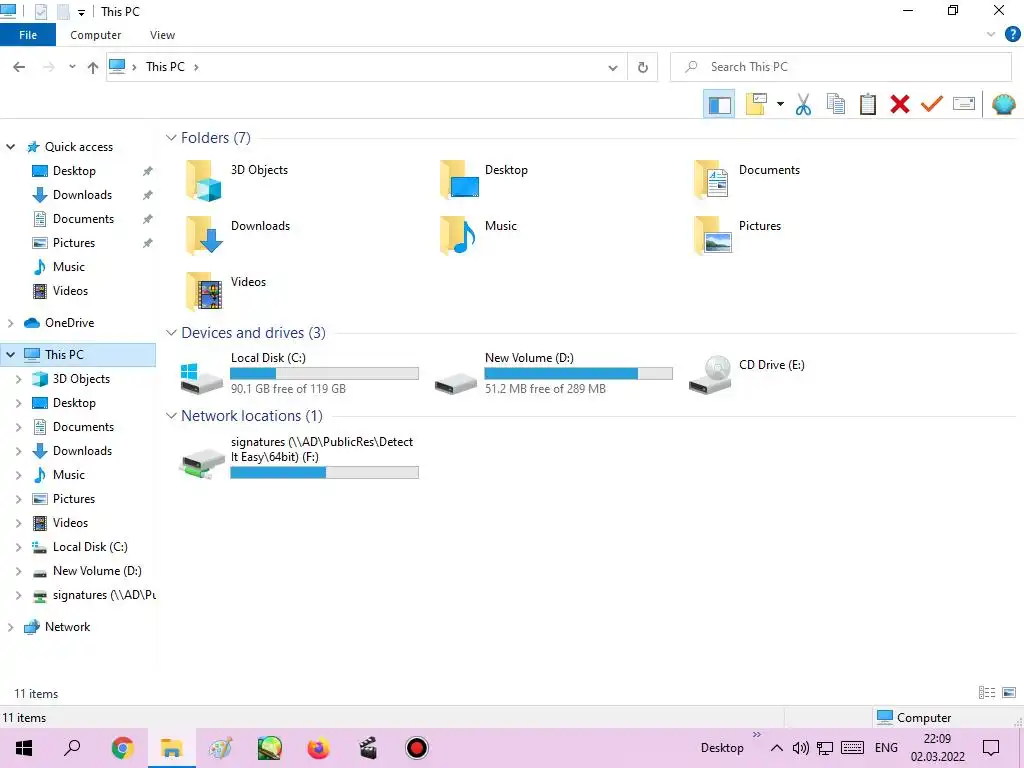Collapse the Devices and drives group
The image size is (1024, 768).
[171, 333]
